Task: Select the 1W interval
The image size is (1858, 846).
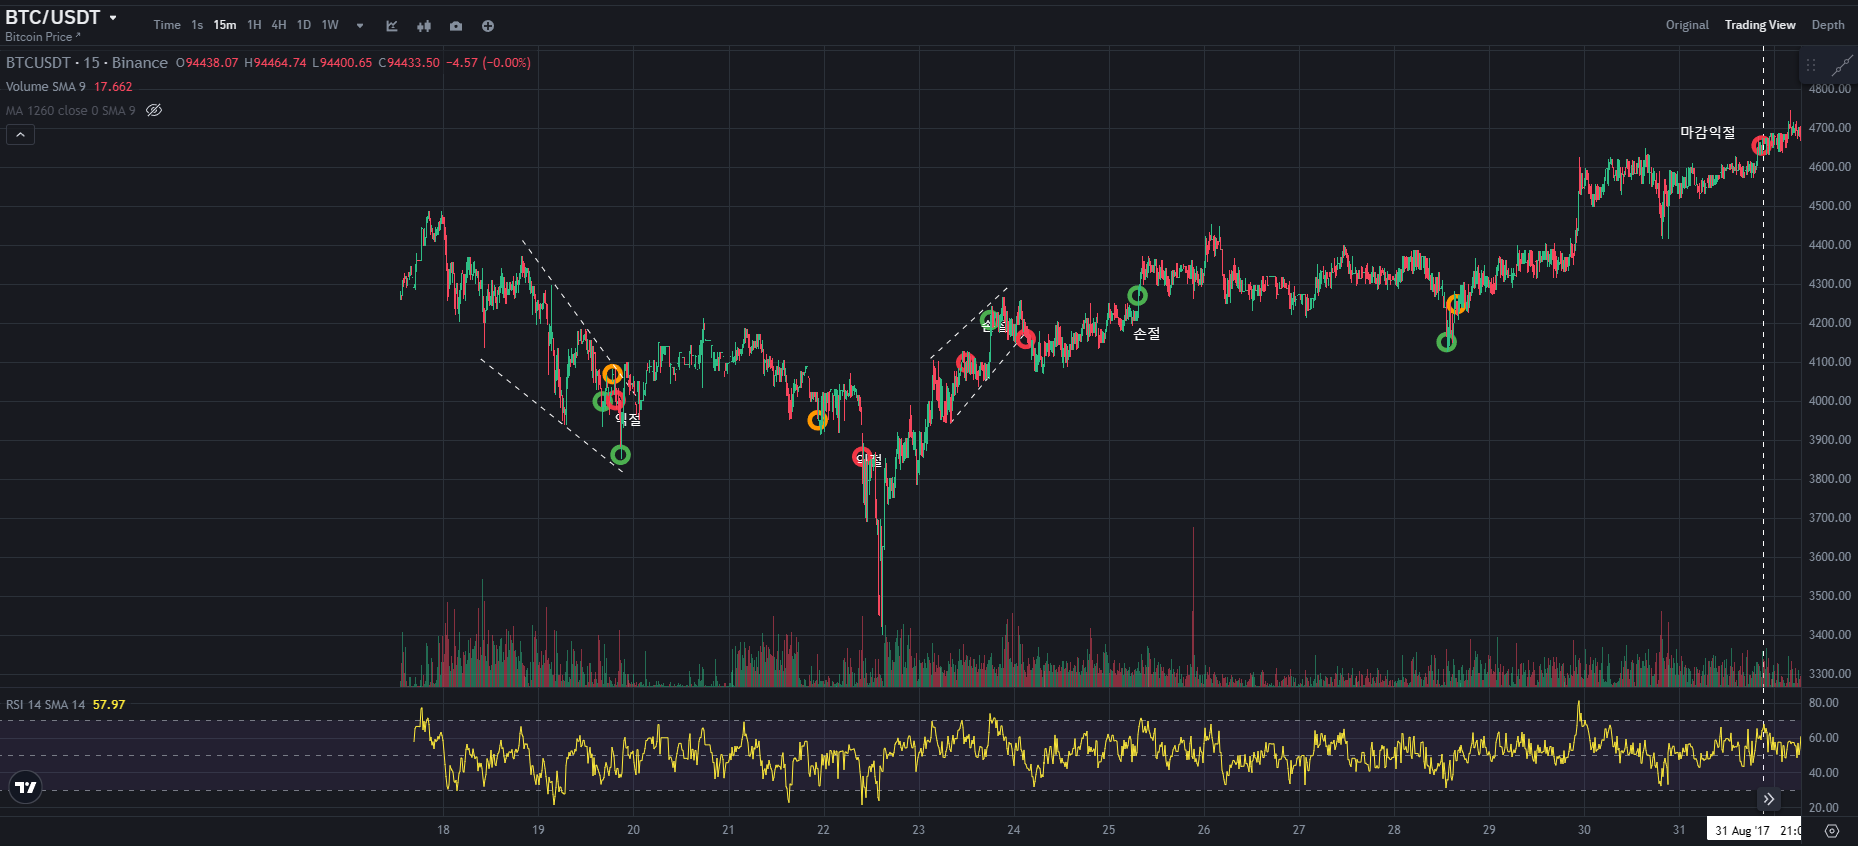Action: click(x=330, y=25)
